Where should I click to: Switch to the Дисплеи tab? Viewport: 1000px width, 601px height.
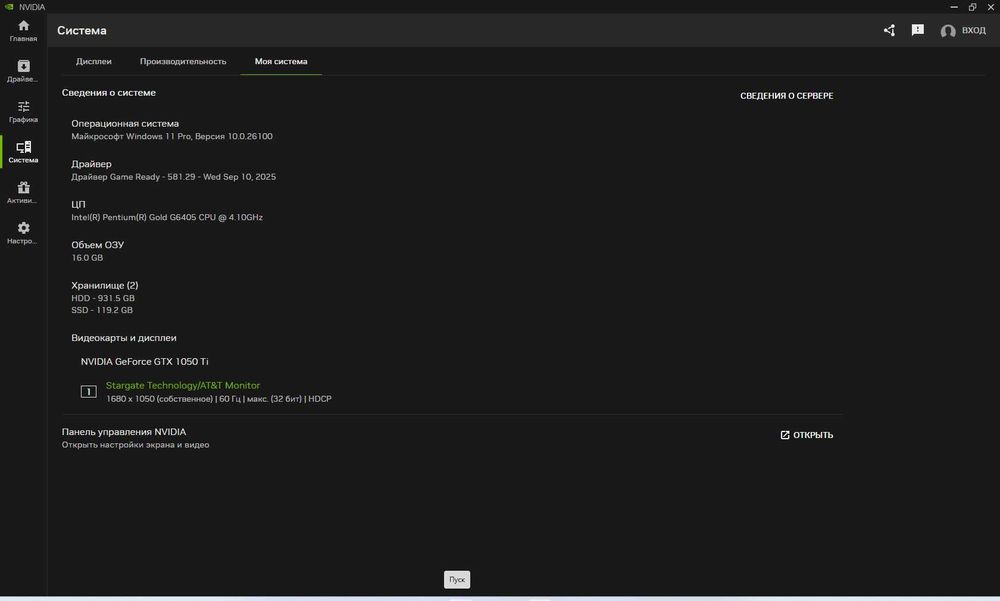94,61
